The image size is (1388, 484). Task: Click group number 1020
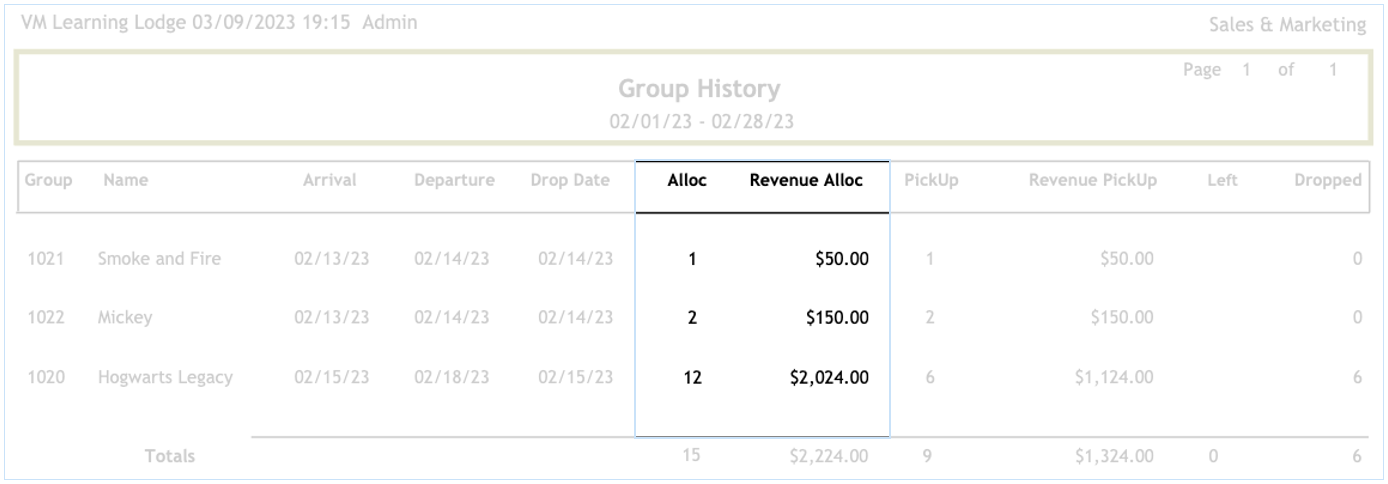pos(47,378)
